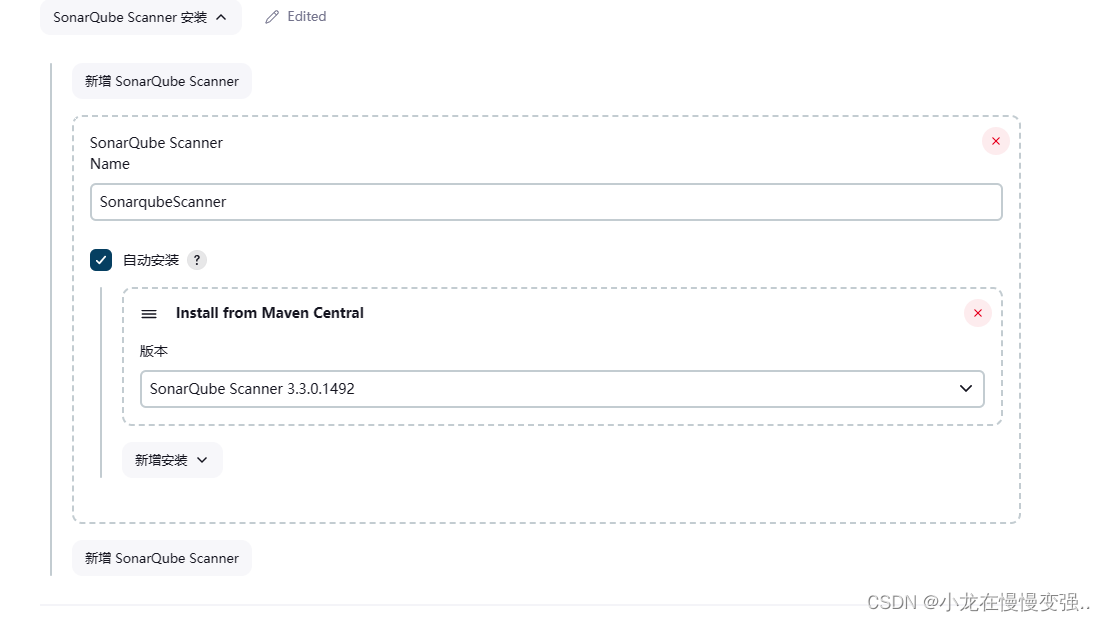Click the up chevron beside SonarQube Scanner 安装

point(221,17)
